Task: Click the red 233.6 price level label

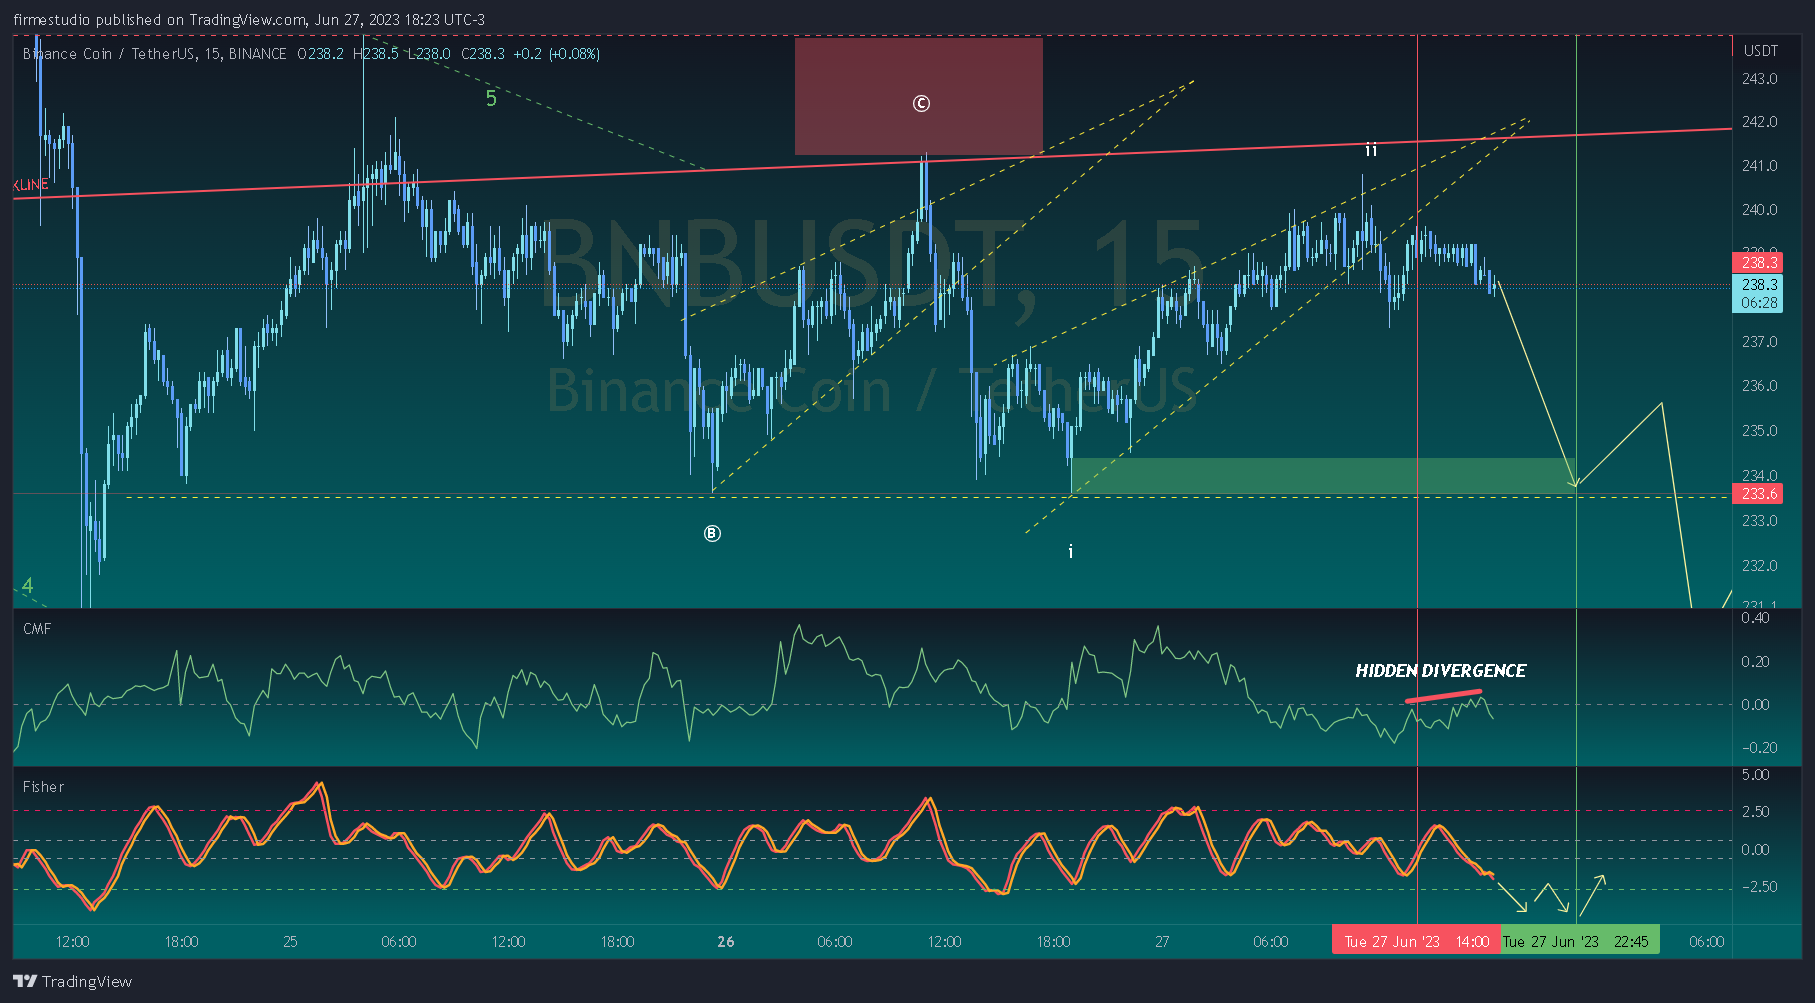Action: coord(1758,494)
